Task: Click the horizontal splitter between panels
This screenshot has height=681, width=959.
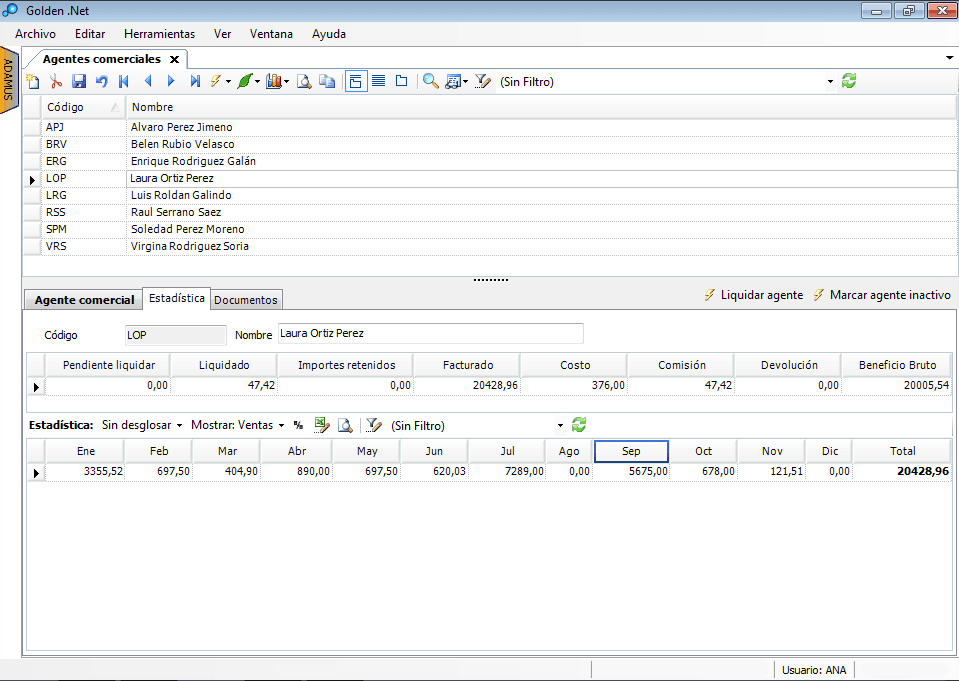Action: click(x=490, y=280)
